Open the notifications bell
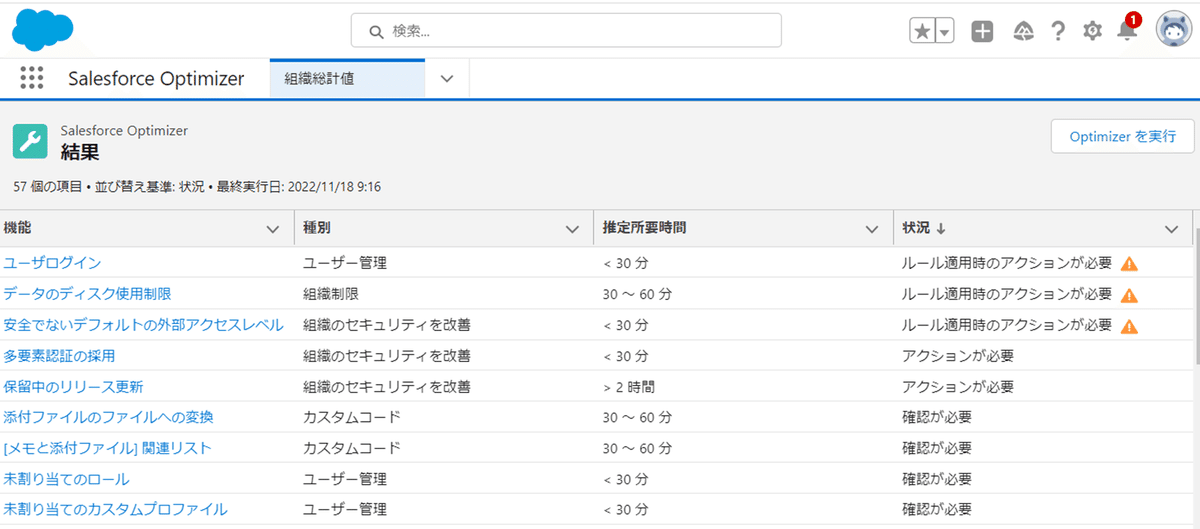The width and height of the screenshot is (1200, 529). point(1127,30)
